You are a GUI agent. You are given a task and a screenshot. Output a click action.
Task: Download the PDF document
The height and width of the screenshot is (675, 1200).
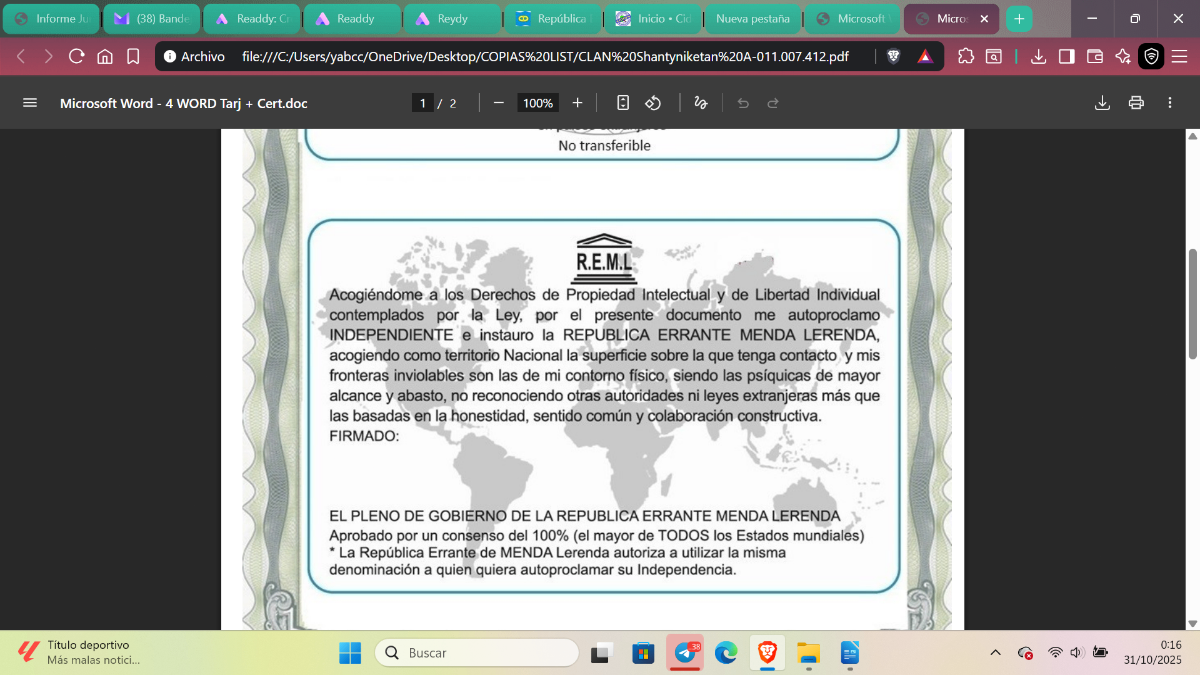(1103, 102)
